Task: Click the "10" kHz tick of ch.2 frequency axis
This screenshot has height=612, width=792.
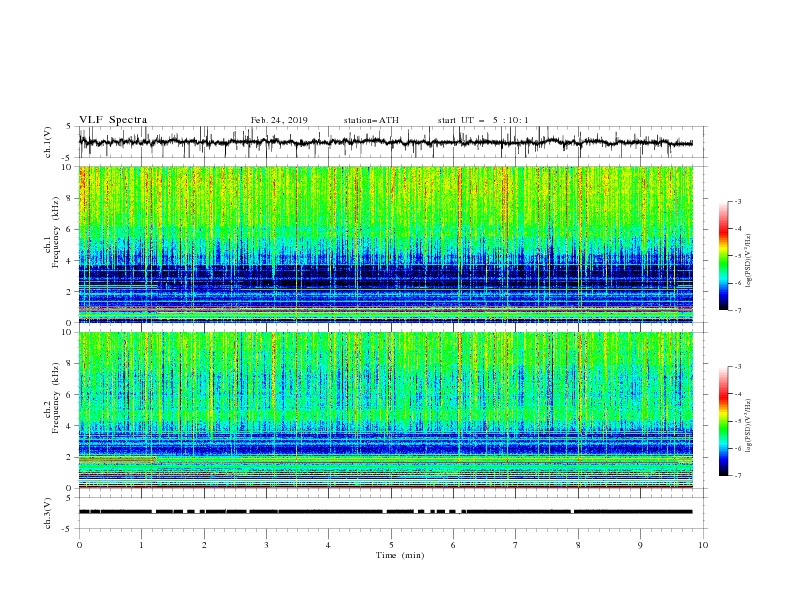Action: pyautogui.click(x=68, y=332)
